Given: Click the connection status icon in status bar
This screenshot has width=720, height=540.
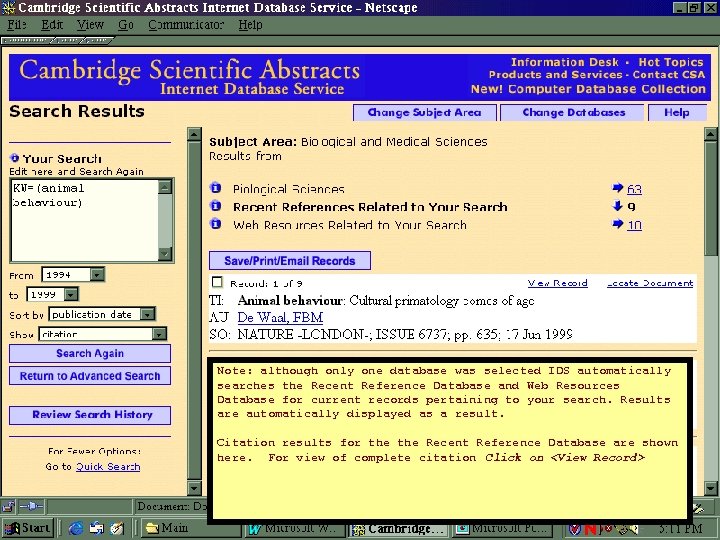Looking at the screenshot, I should pyautogui.click(x=31, y=507).
